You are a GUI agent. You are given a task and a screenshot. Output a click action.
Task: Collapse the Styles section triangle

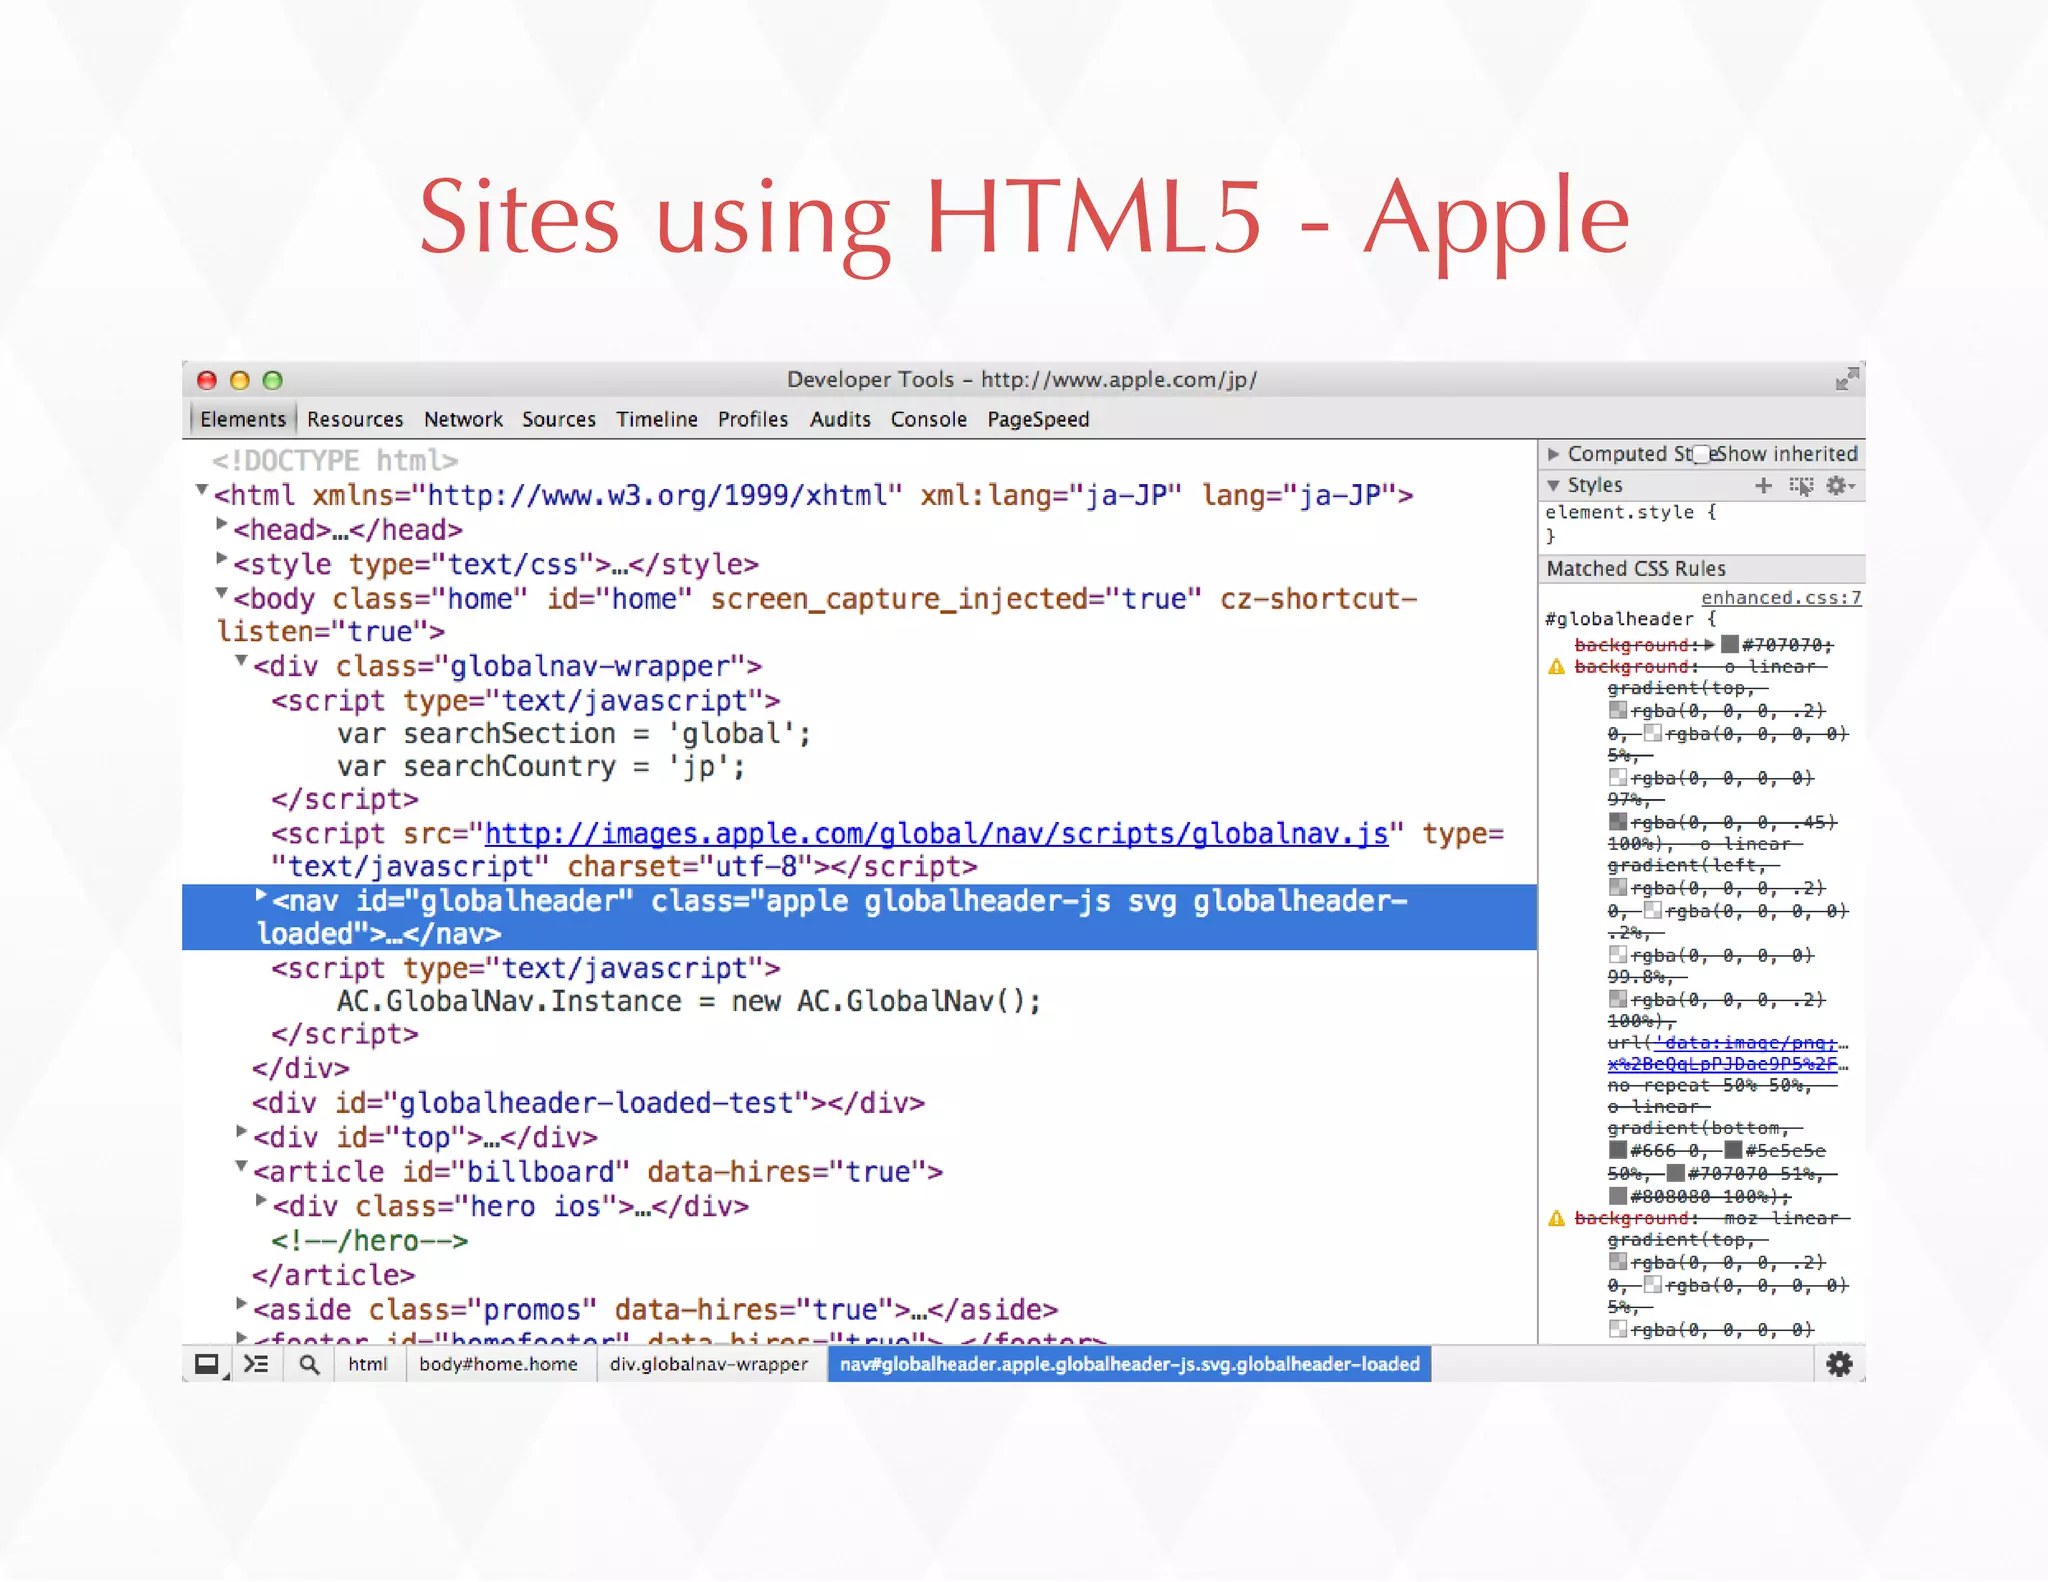1553,485
